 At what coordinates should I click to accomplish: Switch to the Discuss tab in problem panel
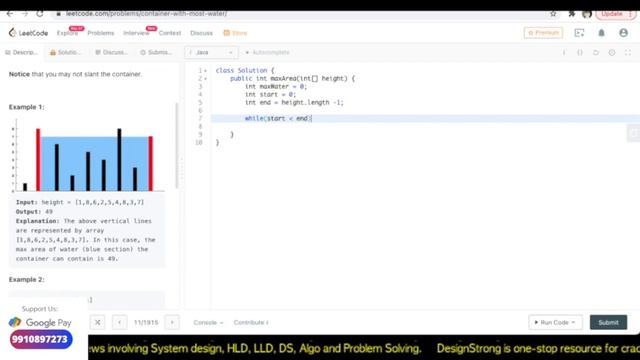point(111,52)
